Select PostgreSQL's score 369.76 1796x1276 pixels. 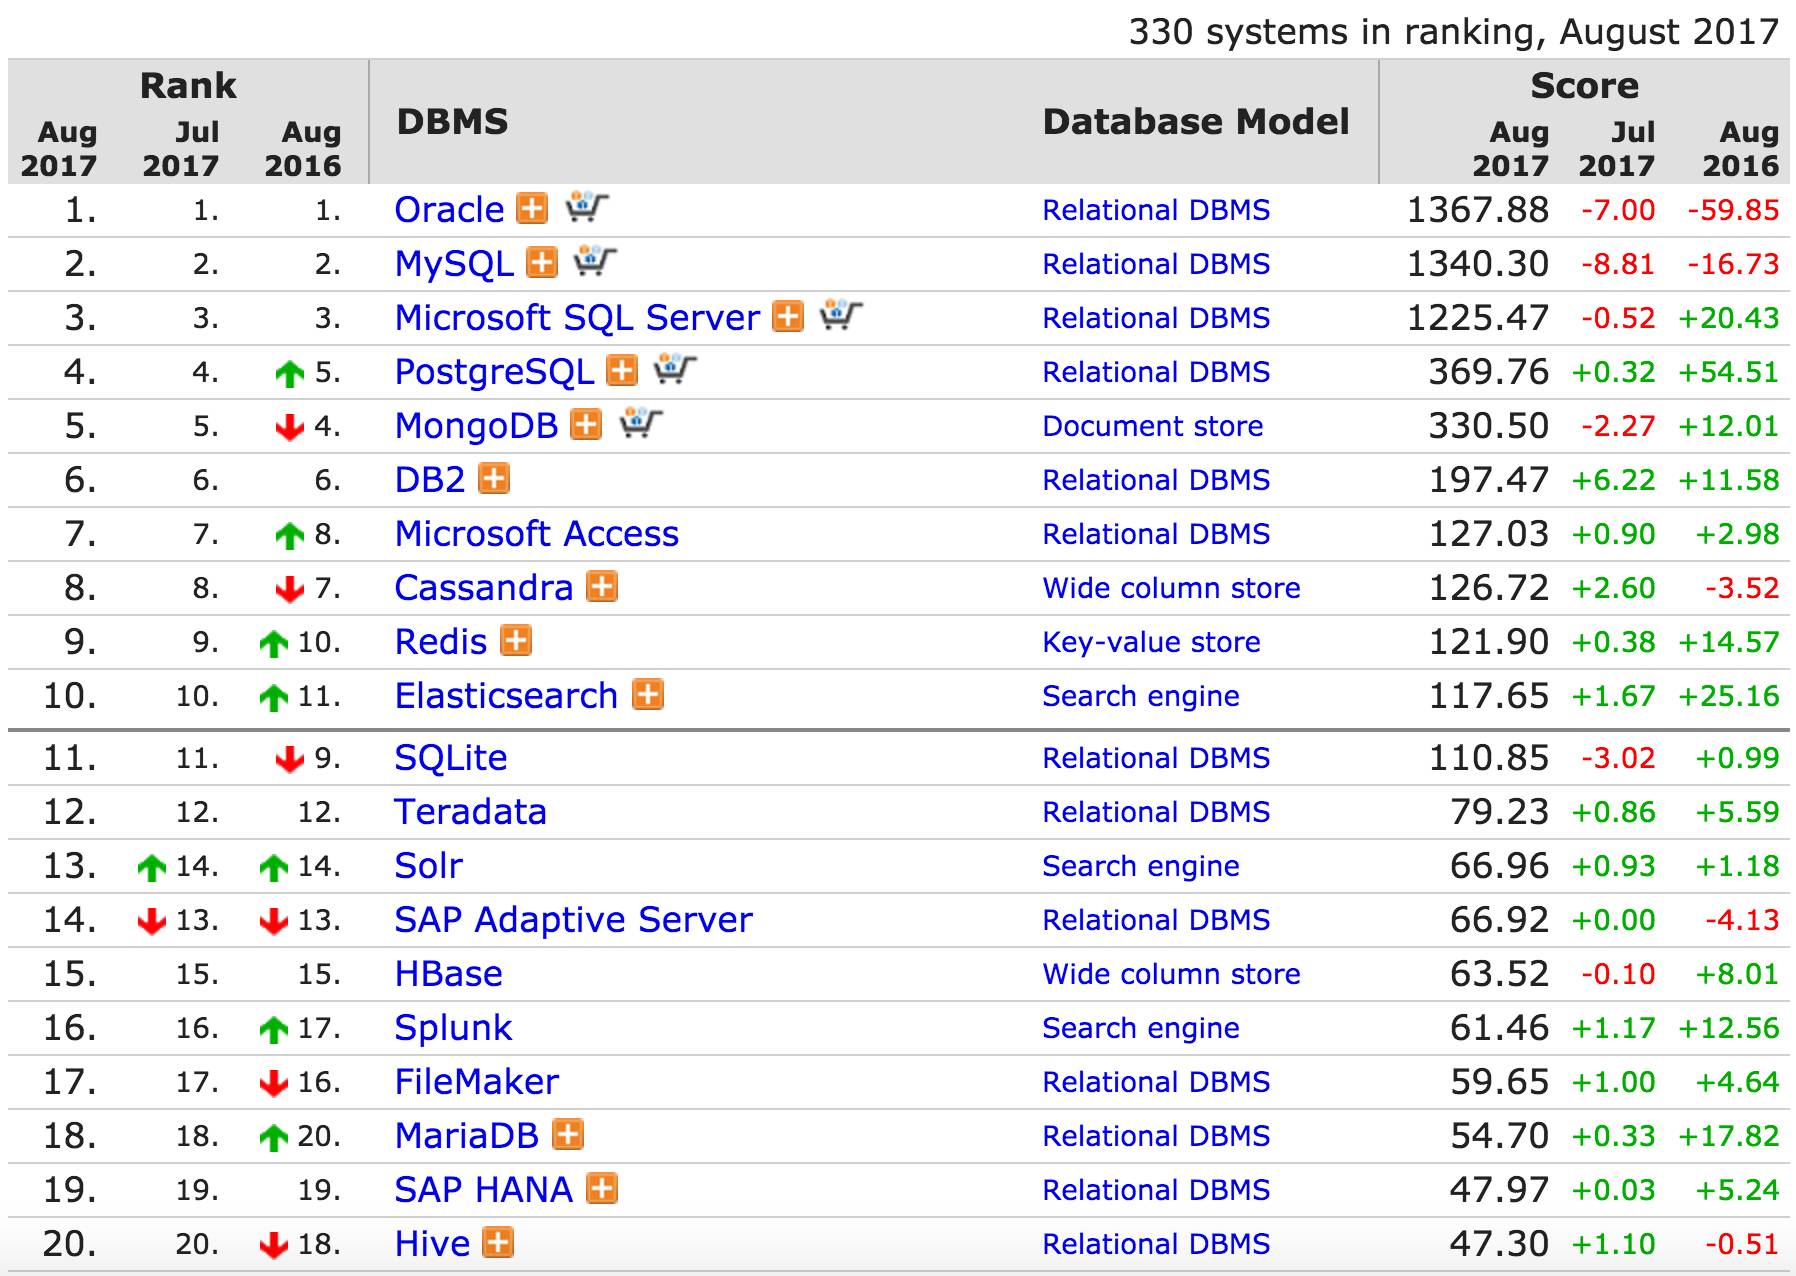point(1489,372)
